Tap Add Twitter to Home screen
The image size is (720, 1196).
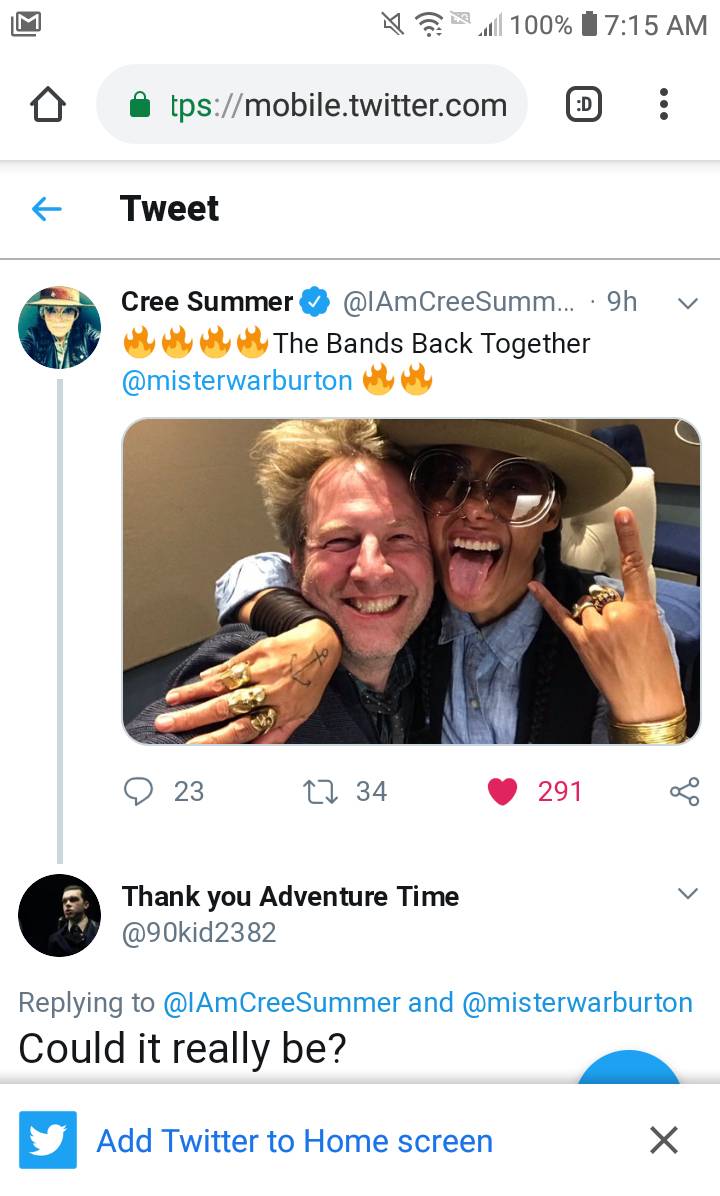coord(294,1141)
